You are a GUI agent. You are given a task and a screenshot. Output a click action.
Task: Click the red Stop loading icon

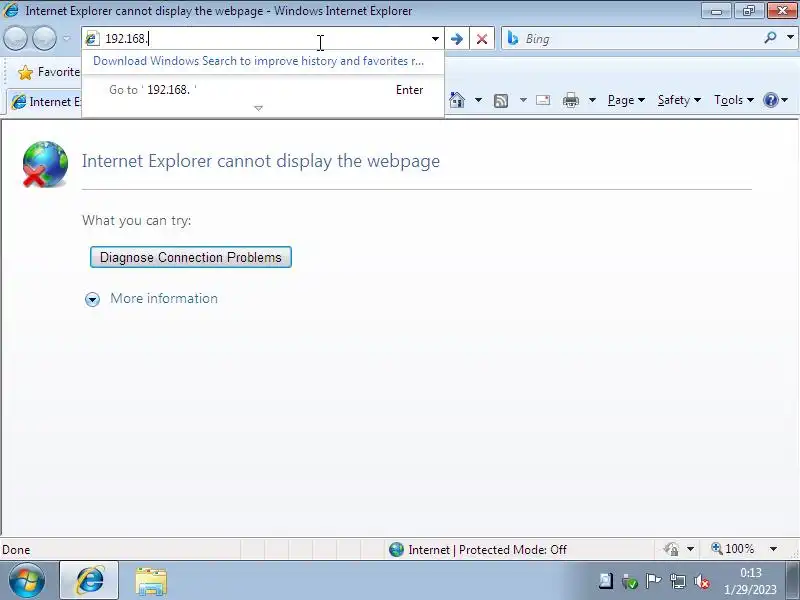point(482,39)
